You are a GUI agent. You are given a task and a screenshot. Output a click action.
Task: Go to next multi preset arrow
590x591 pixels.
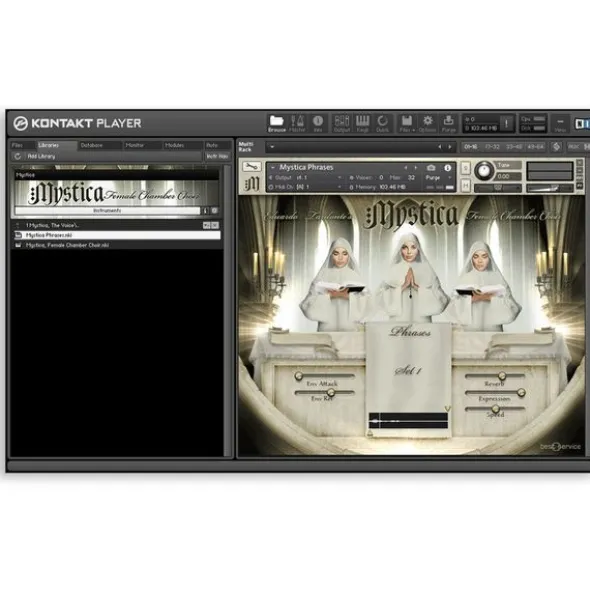pyautogui.click(x=450, y=147)
